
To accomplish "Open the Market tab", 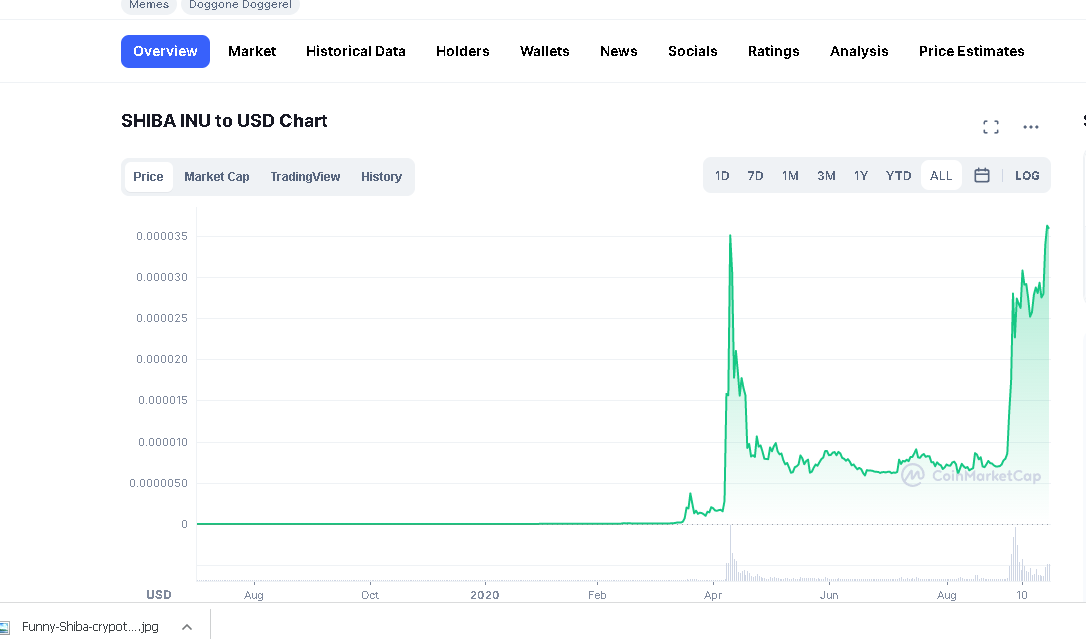I will click(252, 51).
